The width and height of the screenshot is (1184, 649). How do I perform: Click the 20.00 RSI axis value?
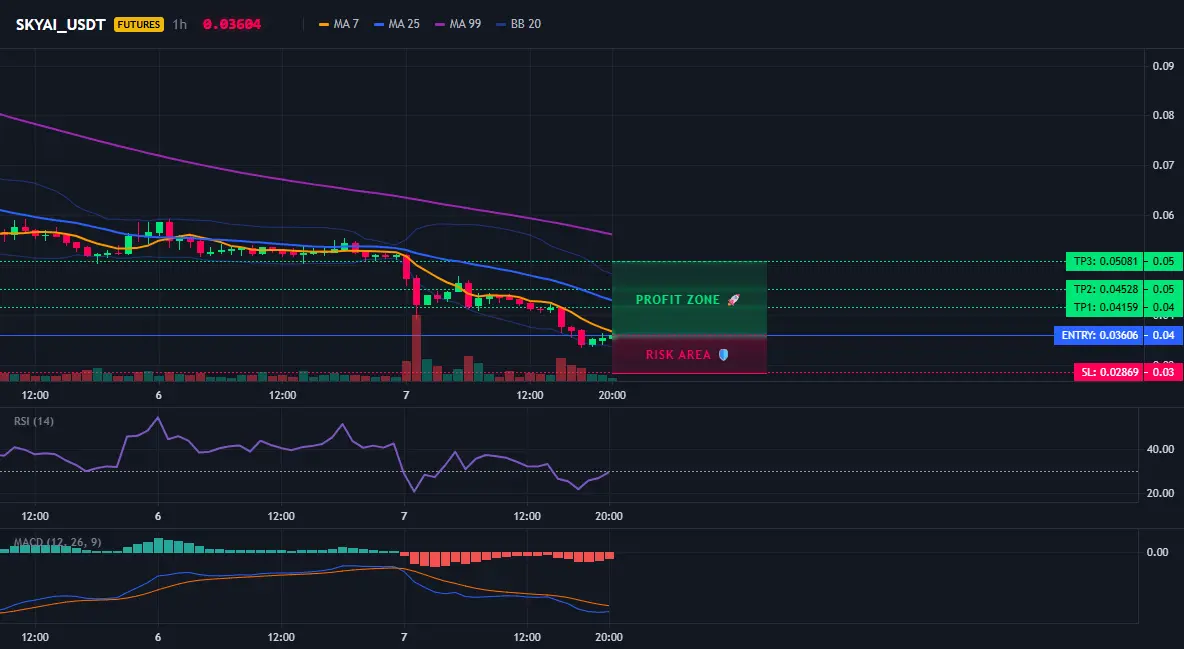point(1161,493)
